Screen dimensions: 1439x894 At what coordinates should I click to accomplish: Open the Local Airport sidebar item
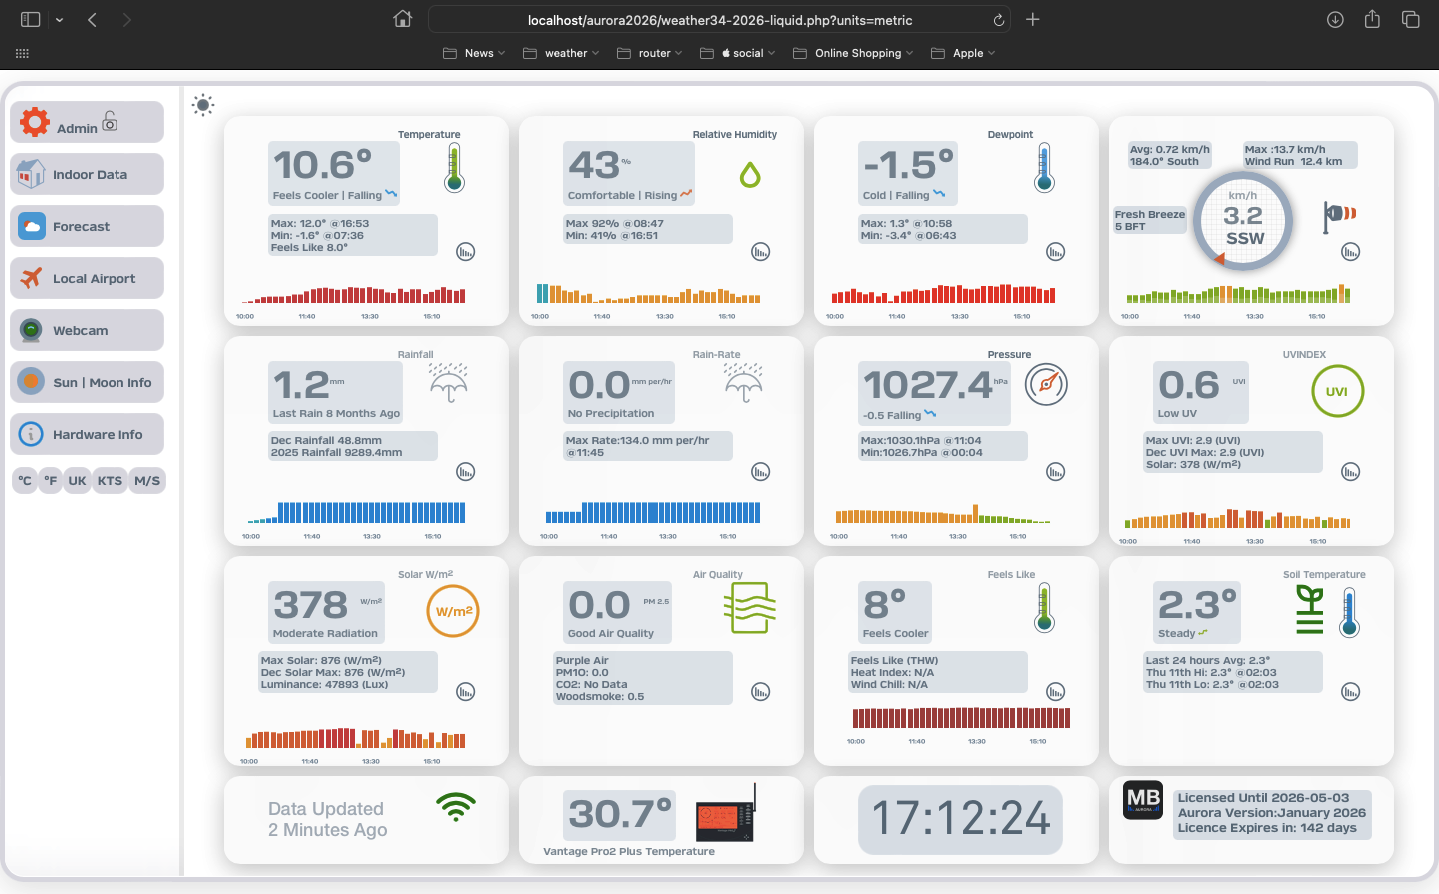87,279
